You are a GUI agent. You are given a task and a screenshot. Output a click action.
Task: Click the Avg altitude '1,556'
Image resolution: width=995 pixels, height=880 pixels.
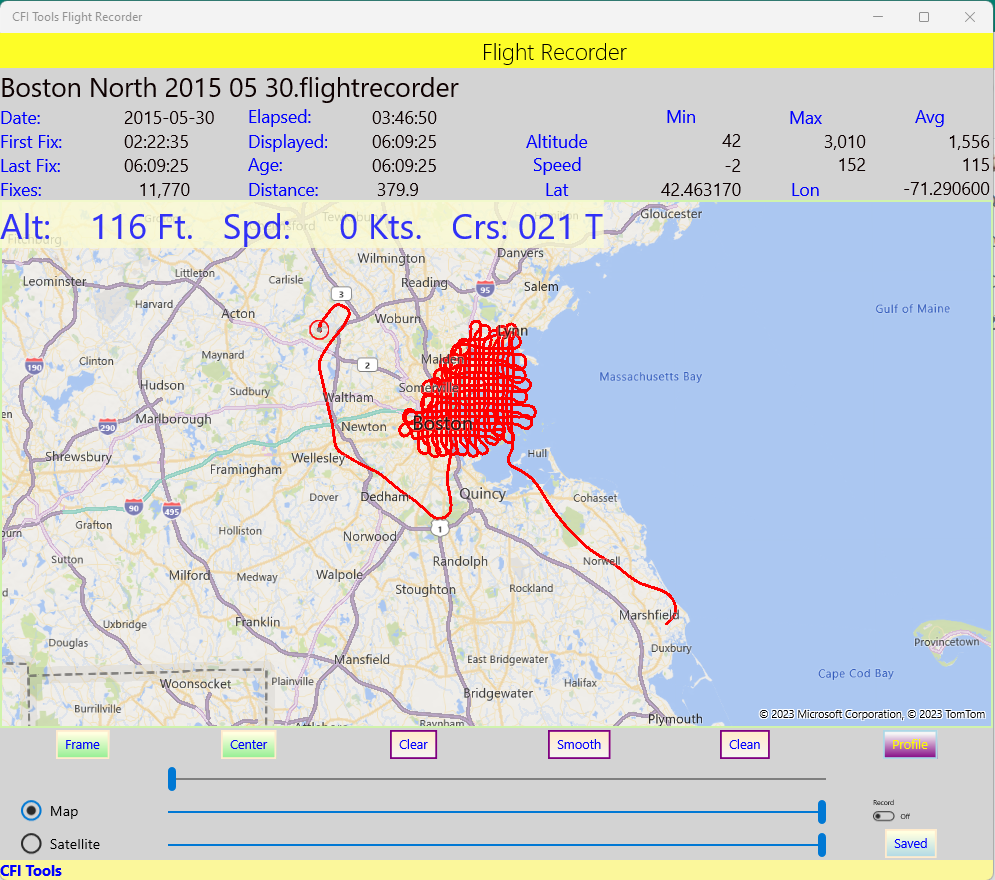[969, 141]
